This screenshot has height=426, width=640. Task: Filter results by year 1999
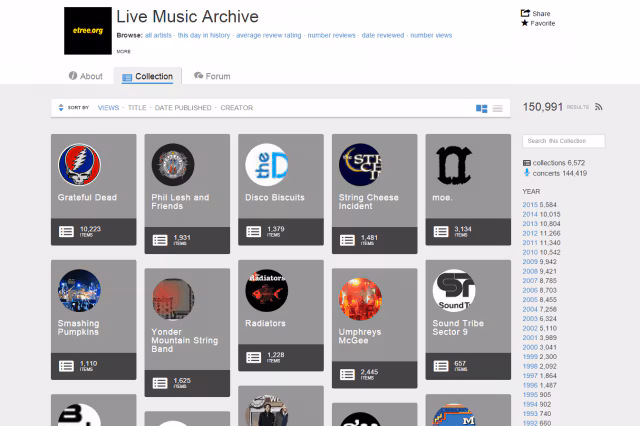(530, 357)
